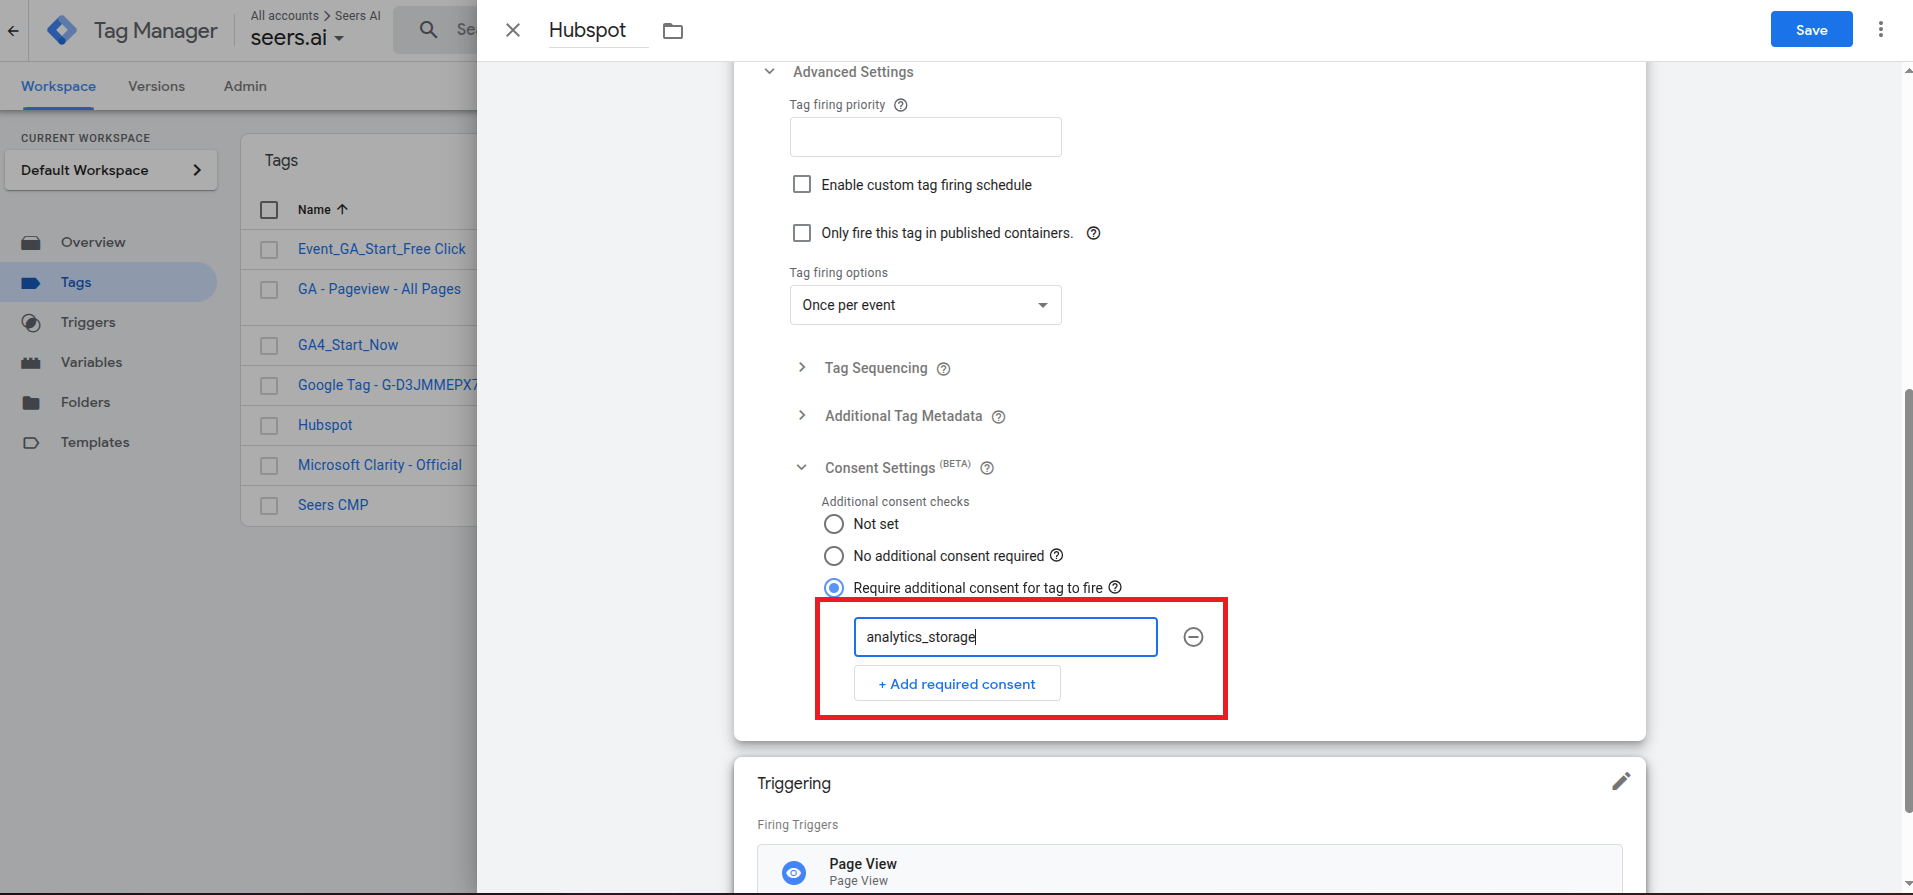Open the GA4_Start_Now tag

point(348,345)
